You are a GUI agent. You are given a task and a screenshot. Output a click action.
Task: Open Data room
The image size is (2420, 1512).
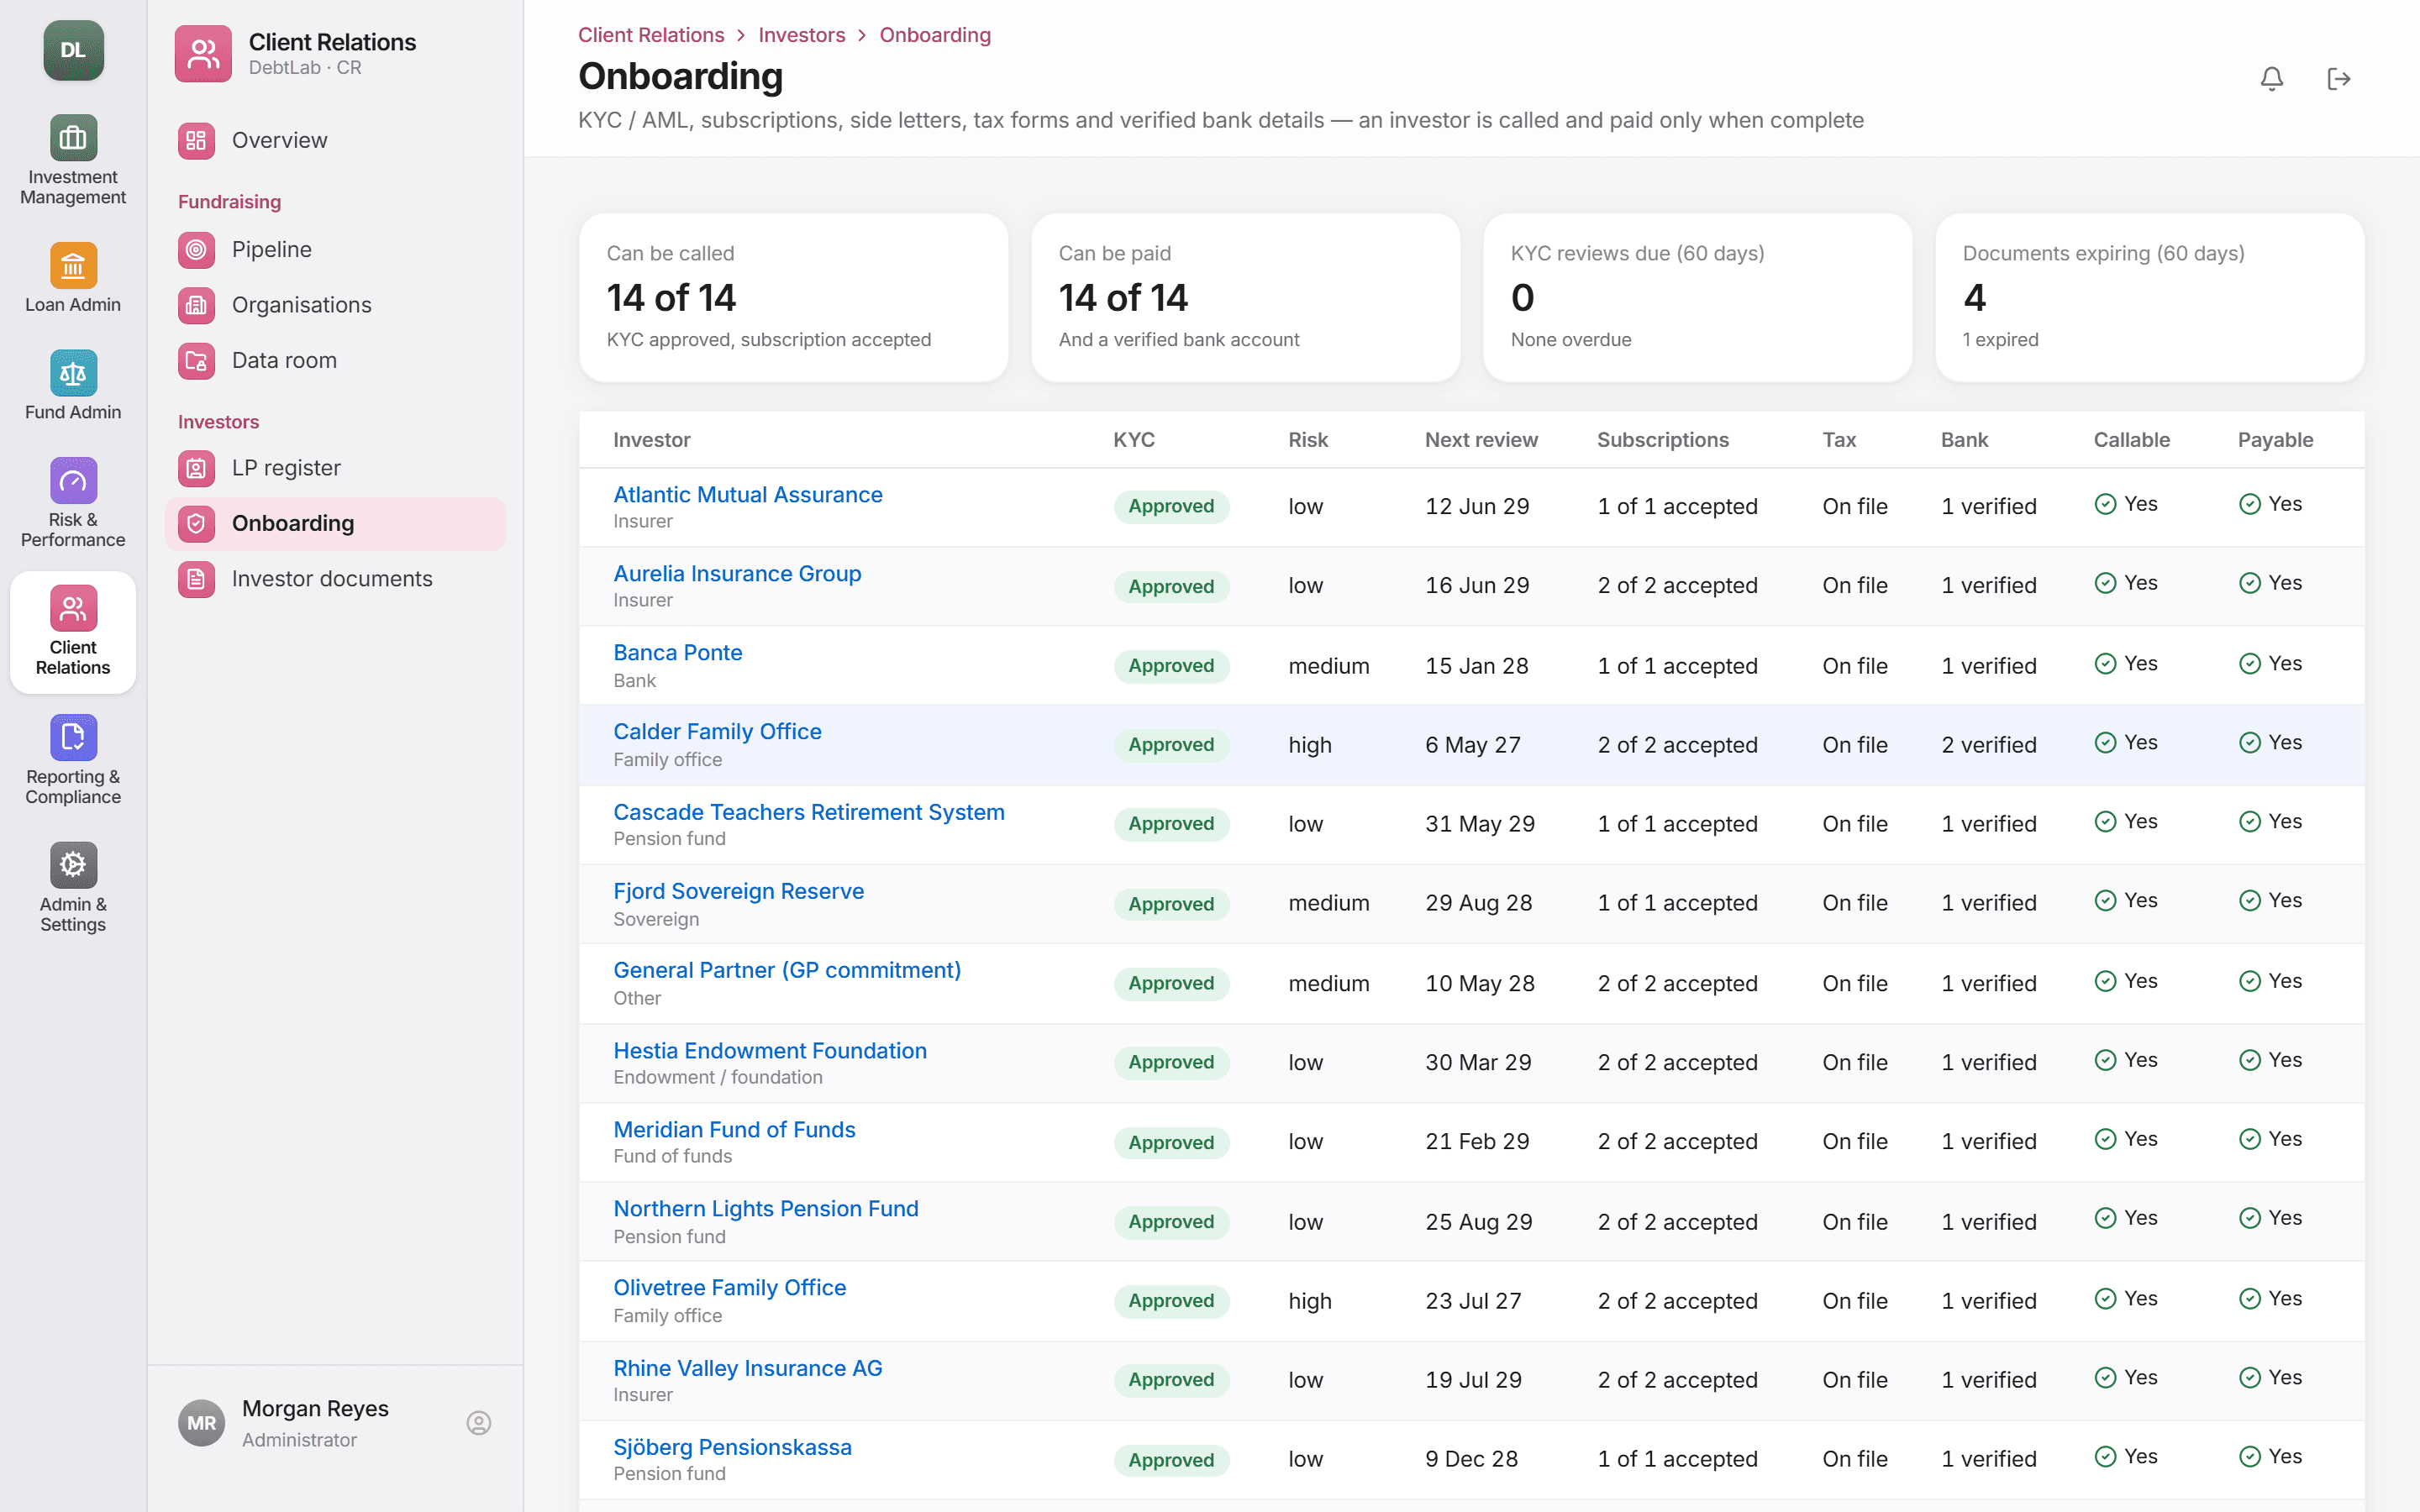(x=335, y=360)
